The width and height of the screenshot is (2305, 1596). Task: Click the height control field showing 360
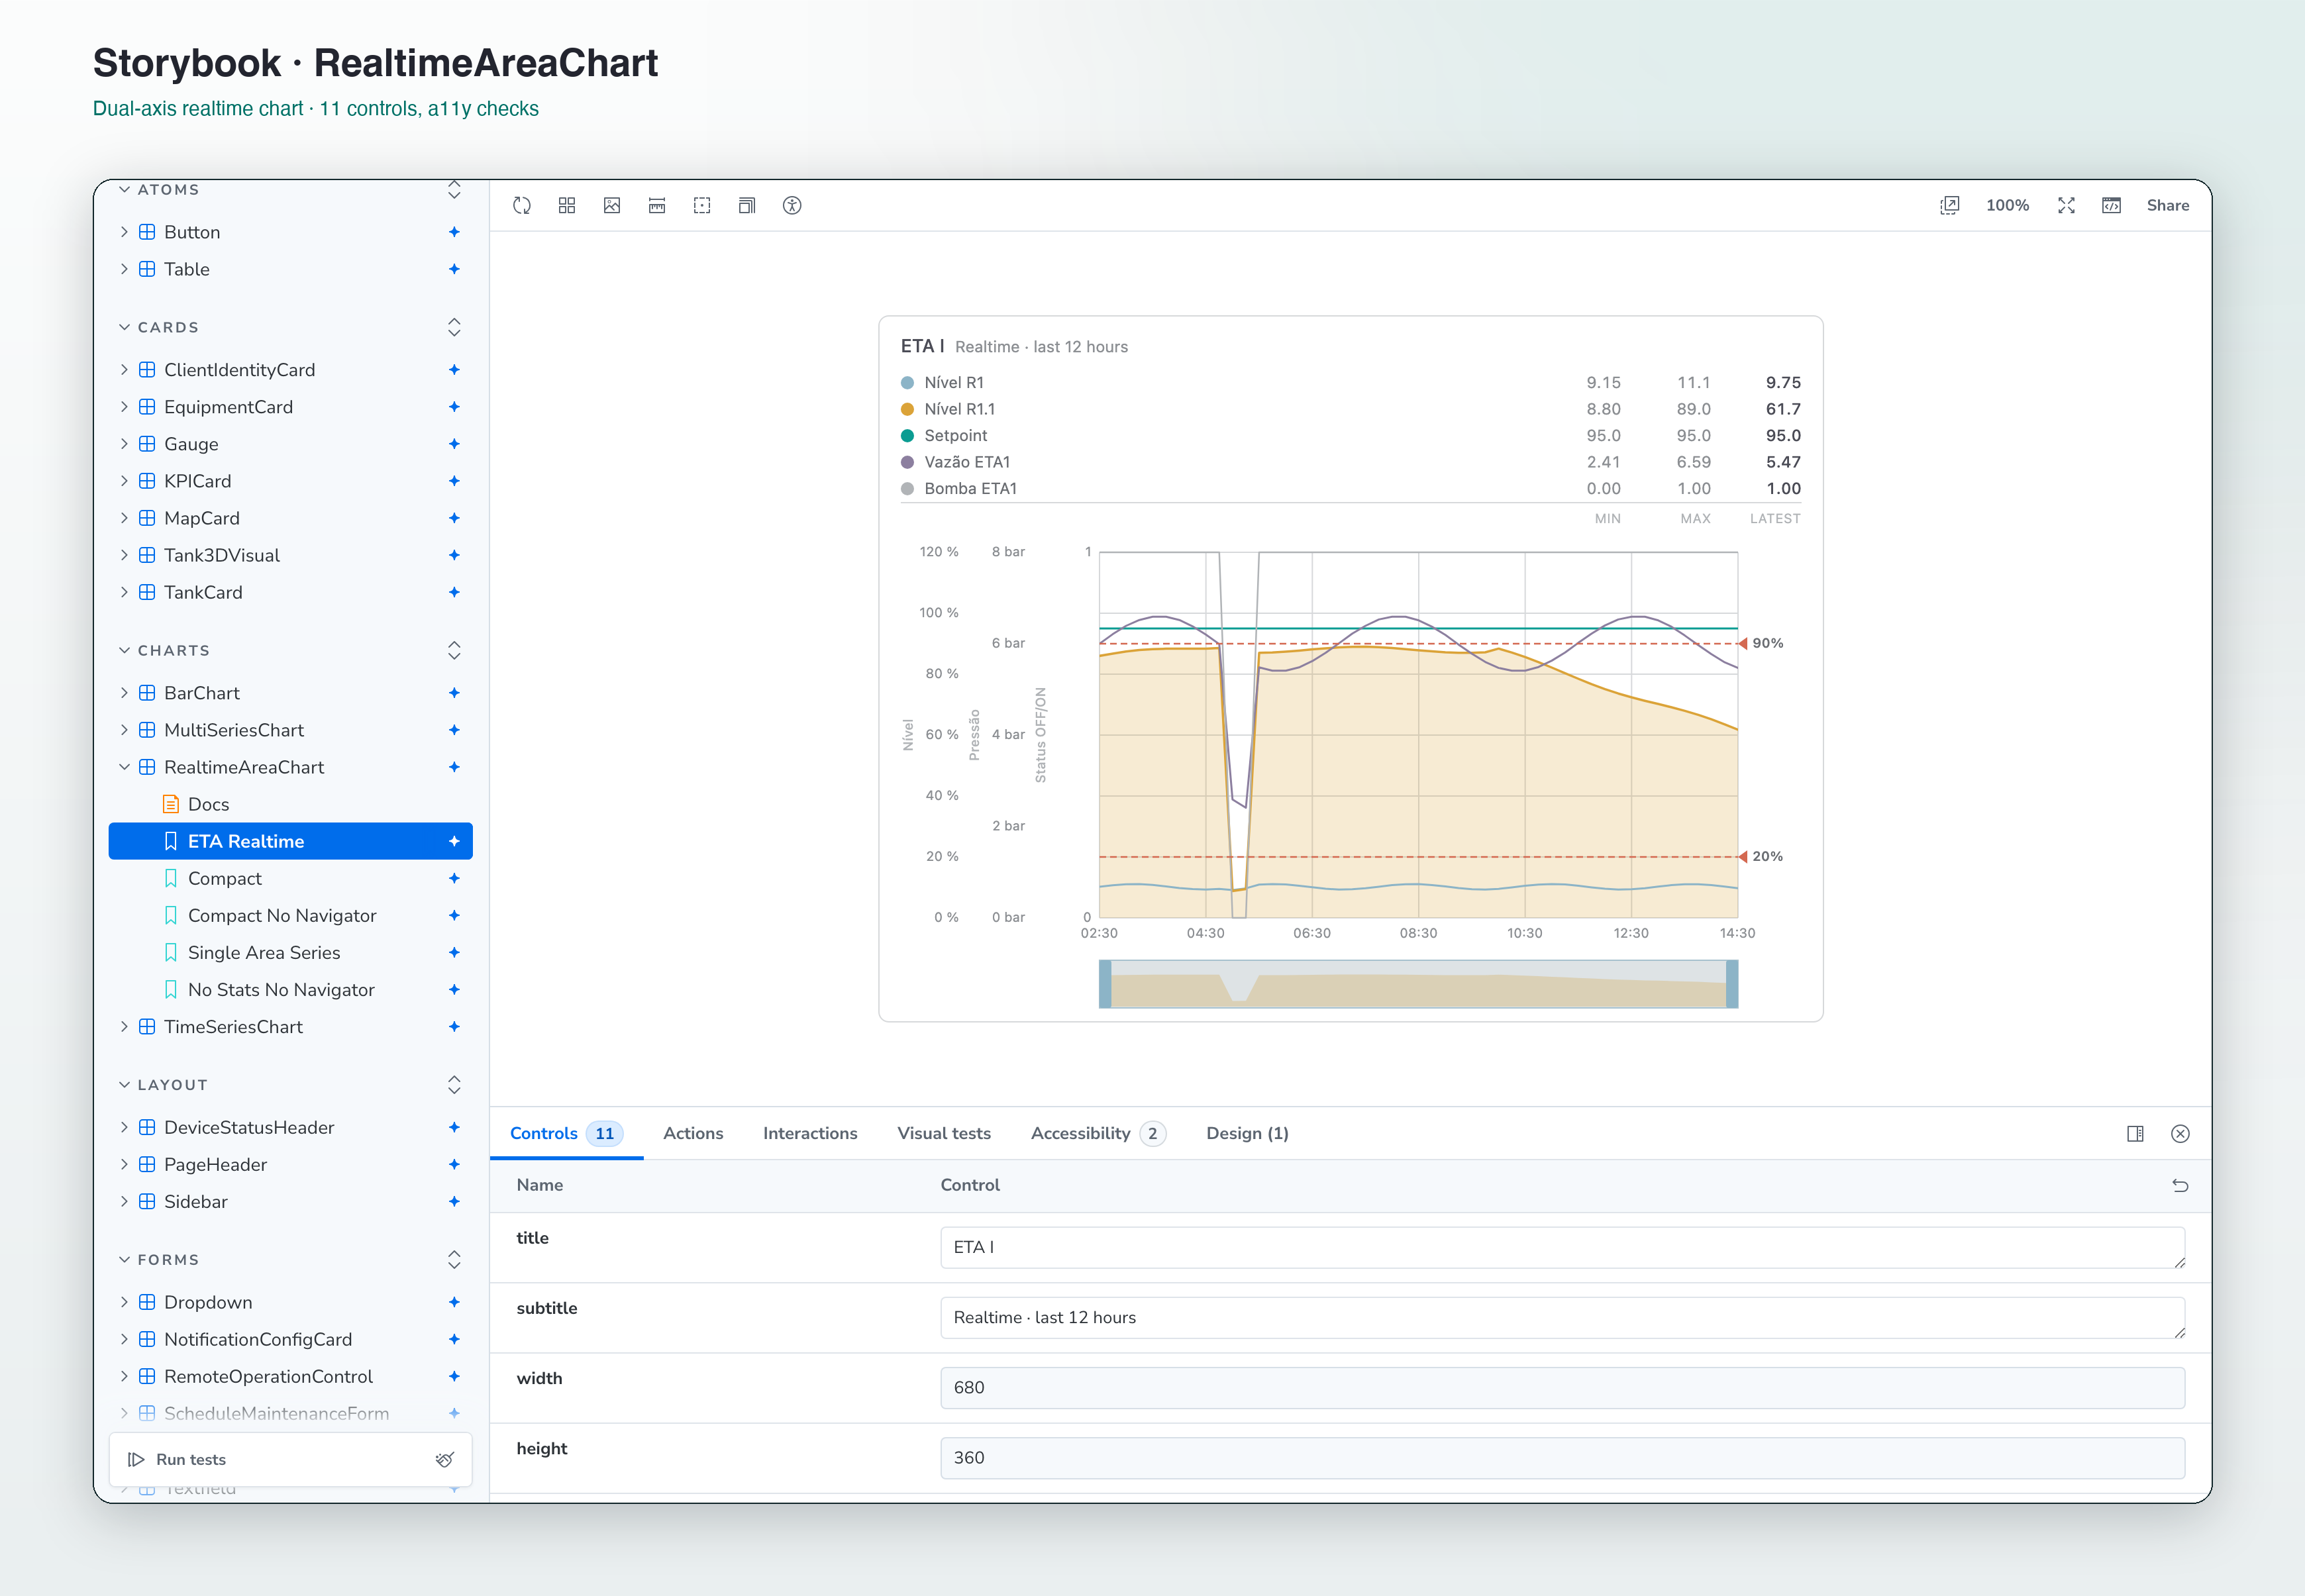point(1562,1457)
